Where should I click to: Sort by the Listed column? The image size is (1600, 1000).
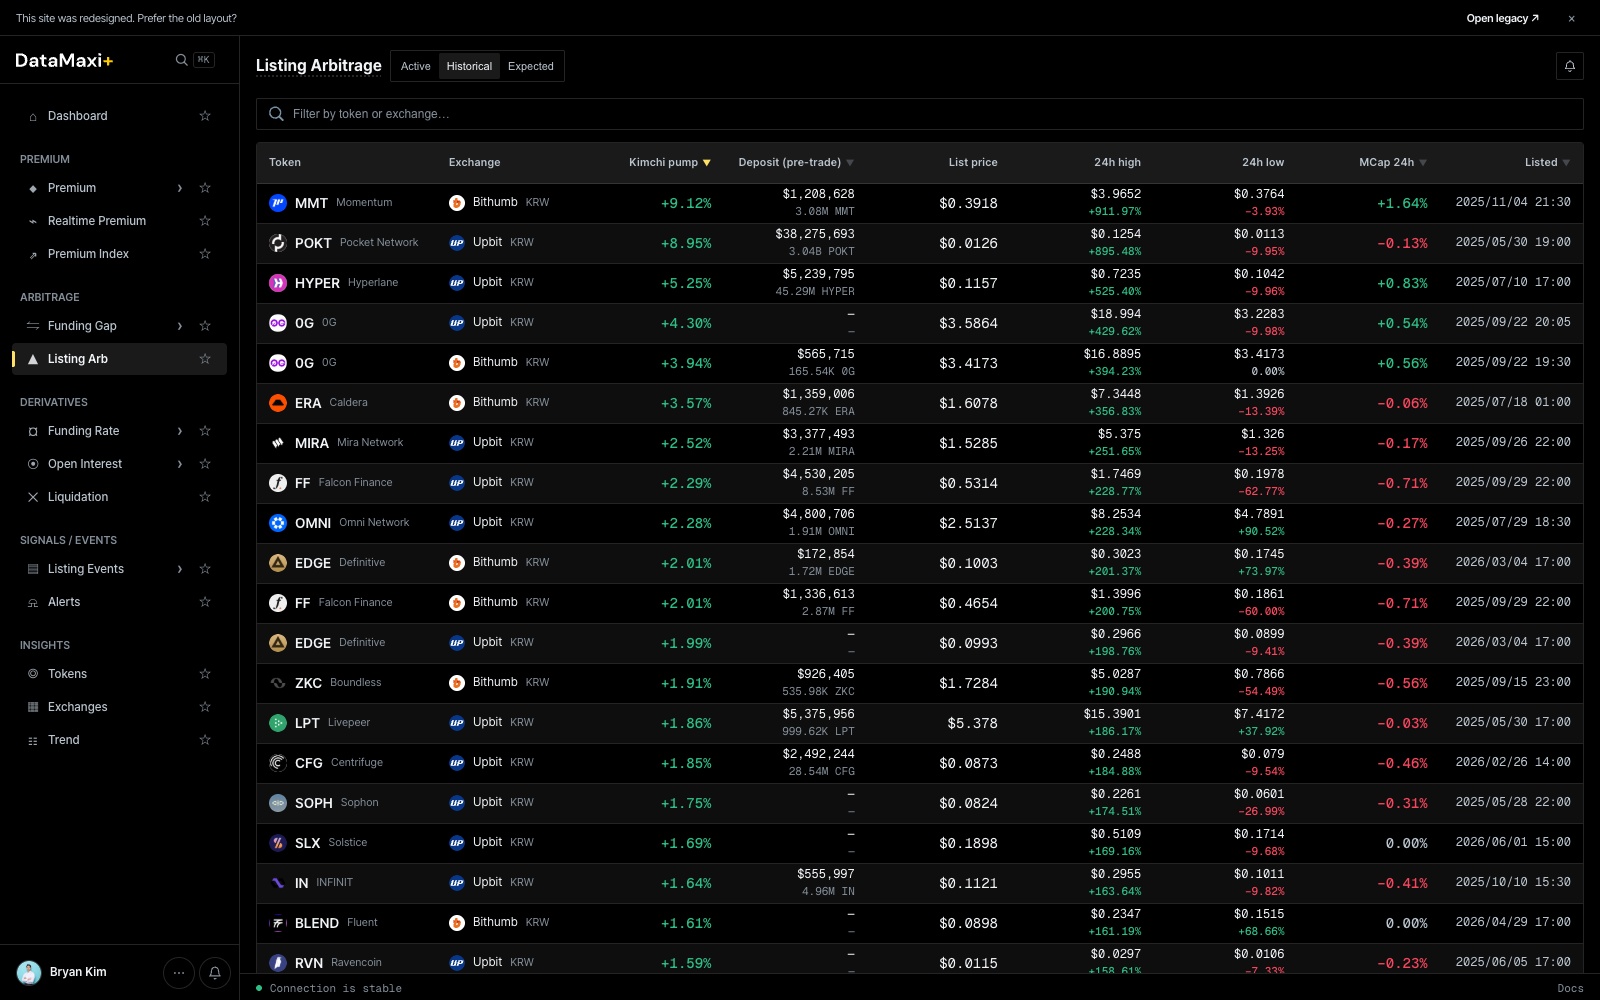1548,162
